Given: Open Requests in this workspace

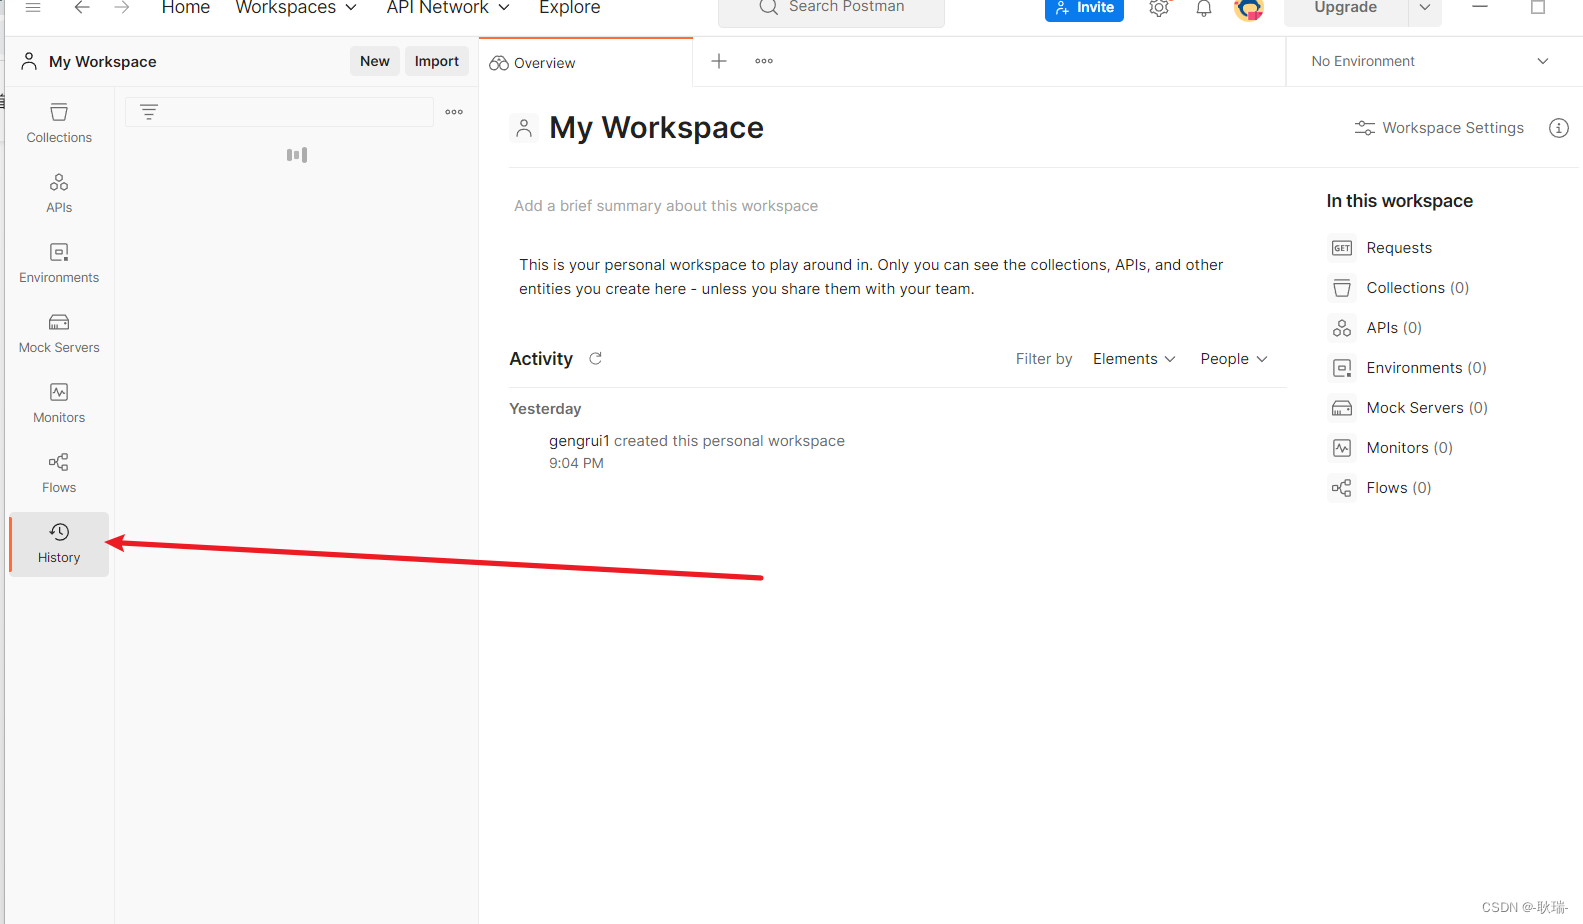Looking at the screenshot, I should coord(1399,248).
